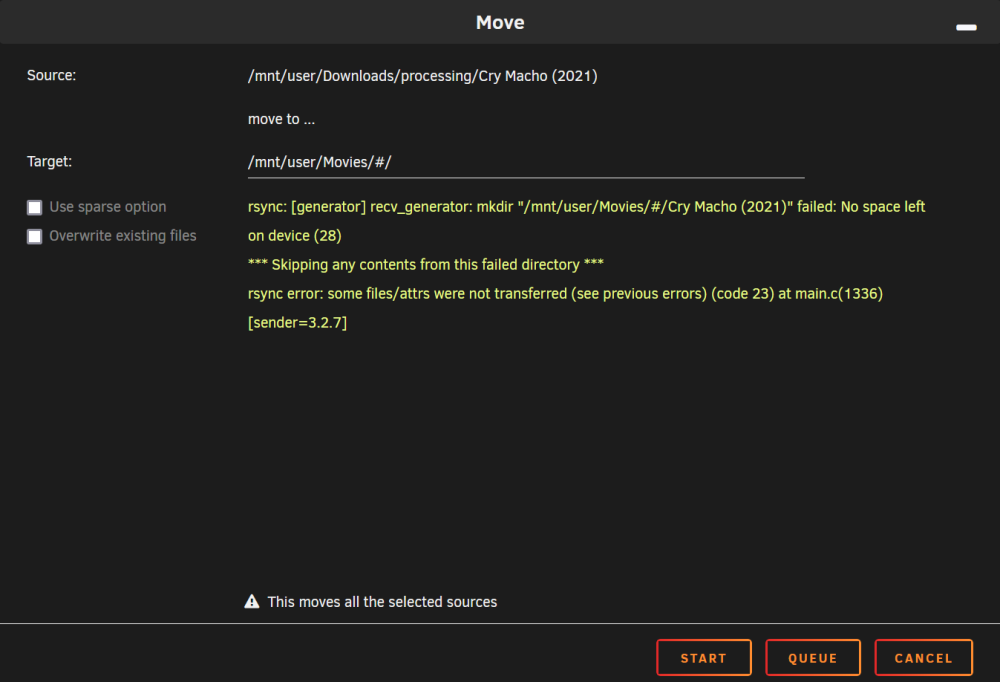Click the 'This moves all the selected sources' notice
This screenshot has height=682, width=1000.
pyautogui.click(x=382, y=602)
